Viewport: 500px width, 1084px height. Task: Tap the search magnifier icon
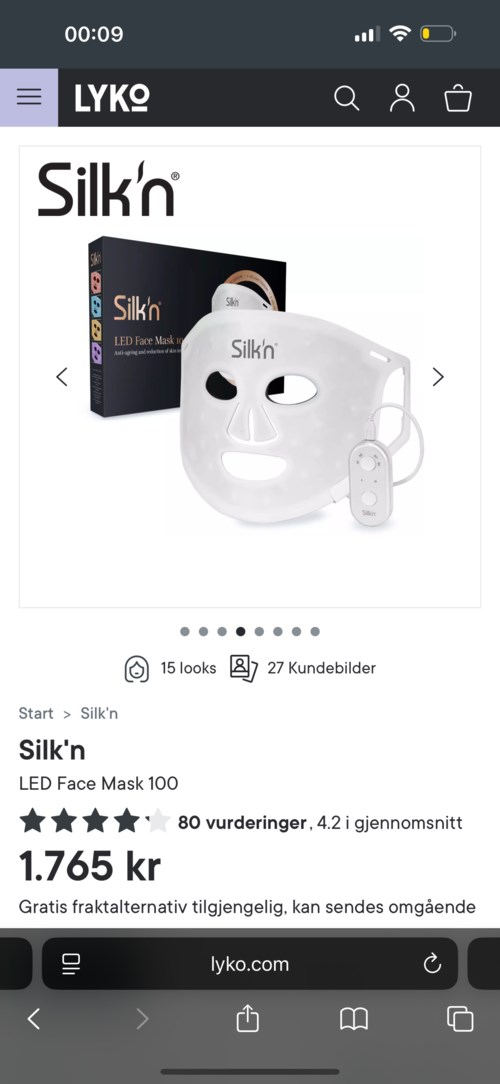(x=346, y=98)
